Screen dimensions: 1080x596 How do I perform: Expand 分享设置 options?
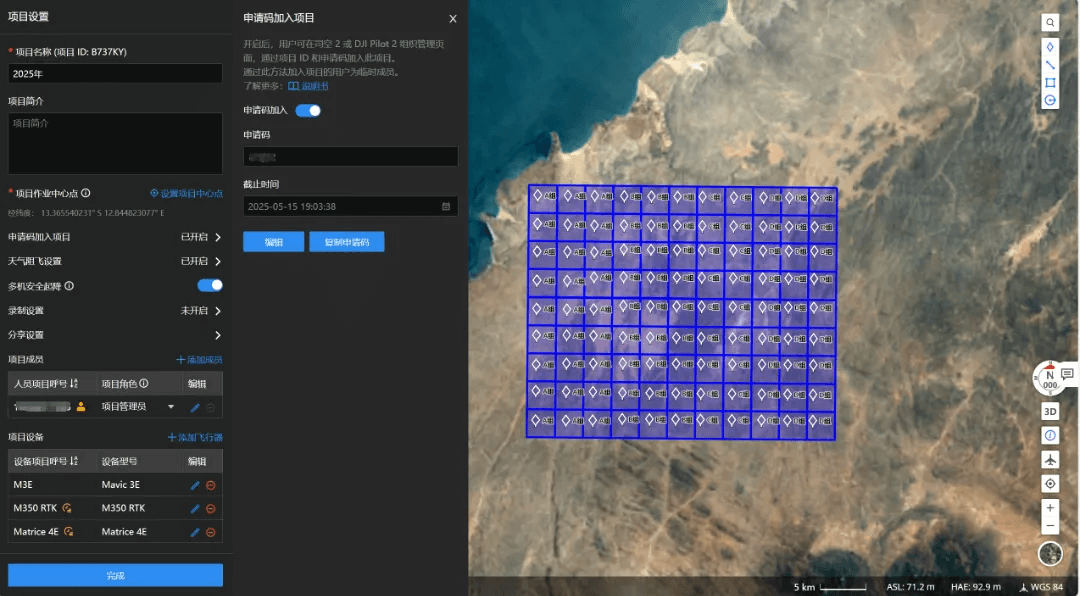115,335
